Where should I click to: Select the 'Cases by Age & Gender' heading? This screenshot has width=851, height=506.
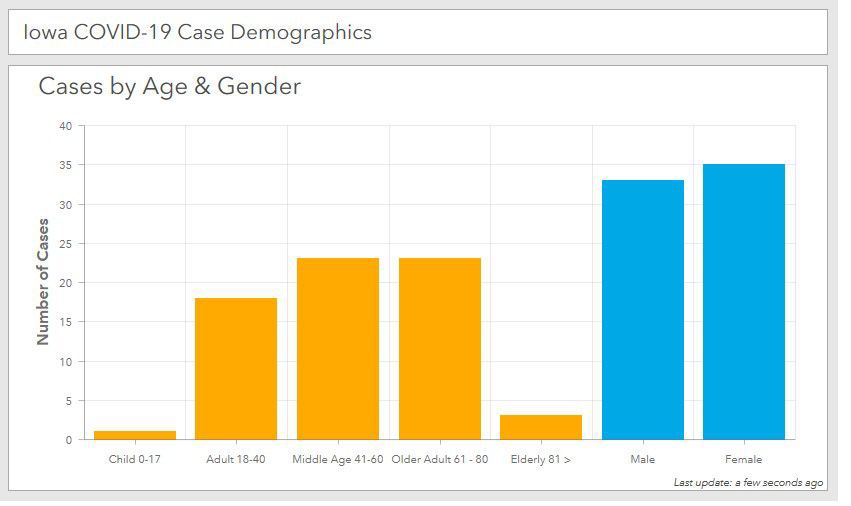click(169, 87)
